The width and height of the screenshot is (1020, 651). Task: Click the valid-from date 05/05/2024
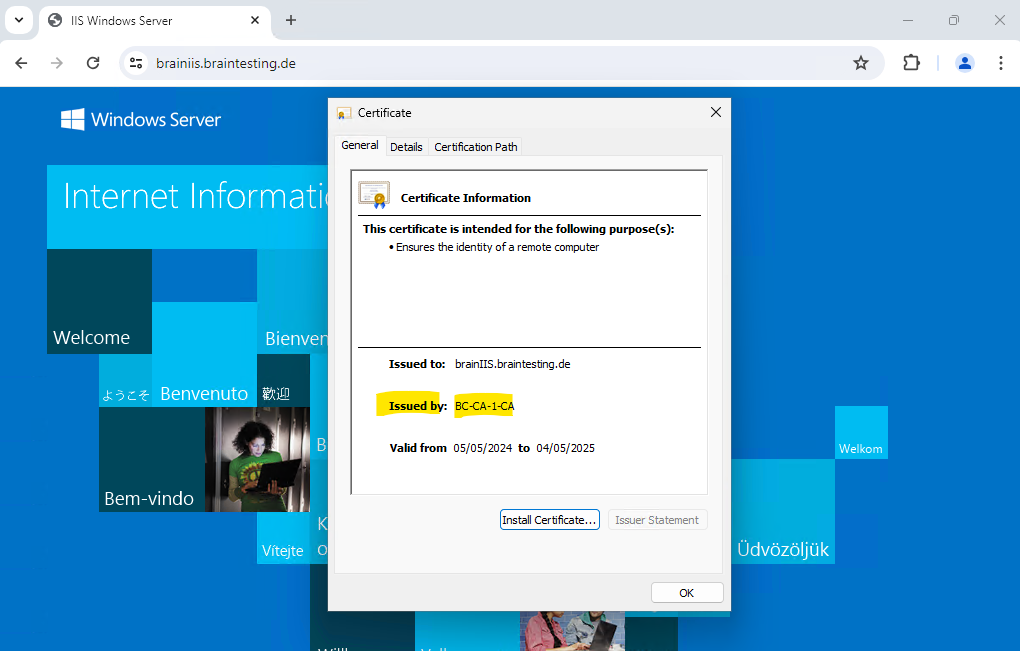(x=483, y=448)
